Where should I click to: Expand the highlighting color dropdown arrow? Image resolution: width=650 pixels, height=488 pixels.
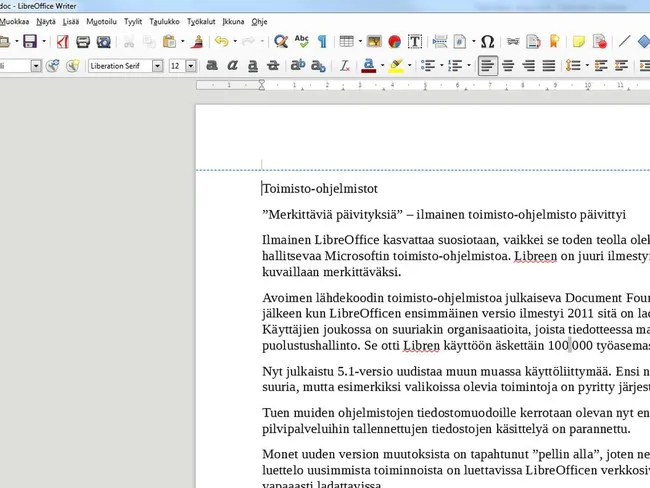pyautogui.click(x=410, y=66)
